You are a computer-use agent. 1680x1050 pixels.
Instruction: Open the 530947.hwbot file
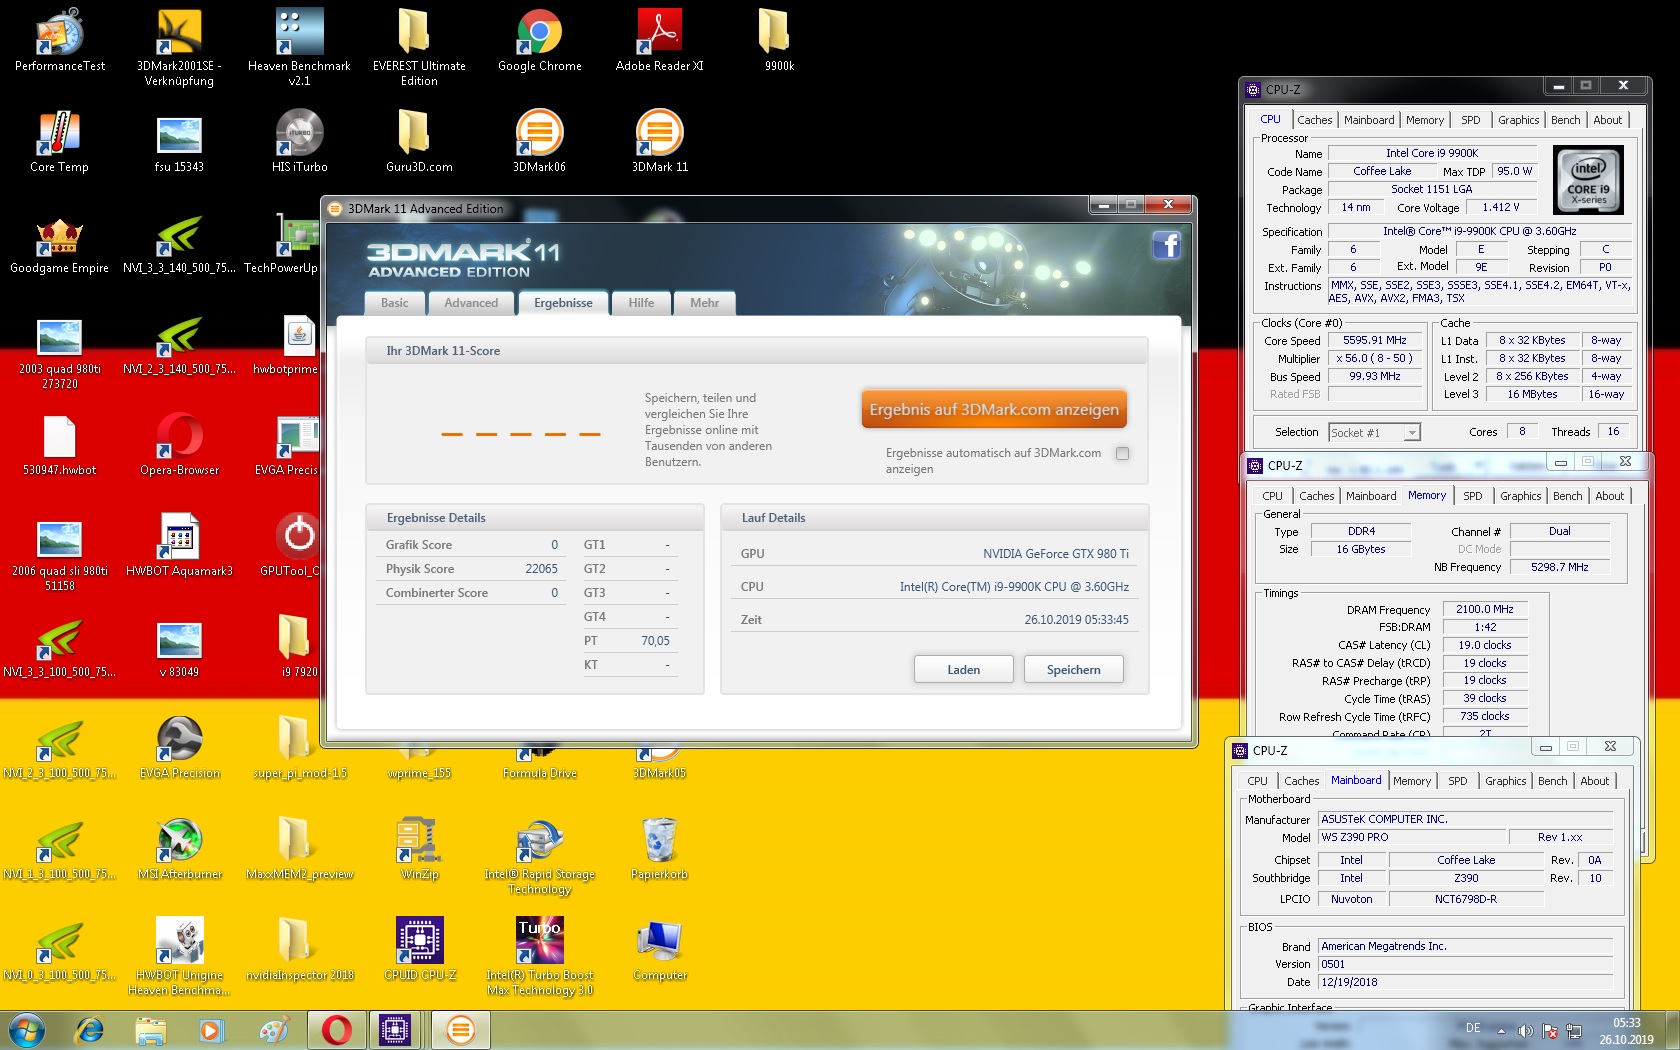point(60,445)
